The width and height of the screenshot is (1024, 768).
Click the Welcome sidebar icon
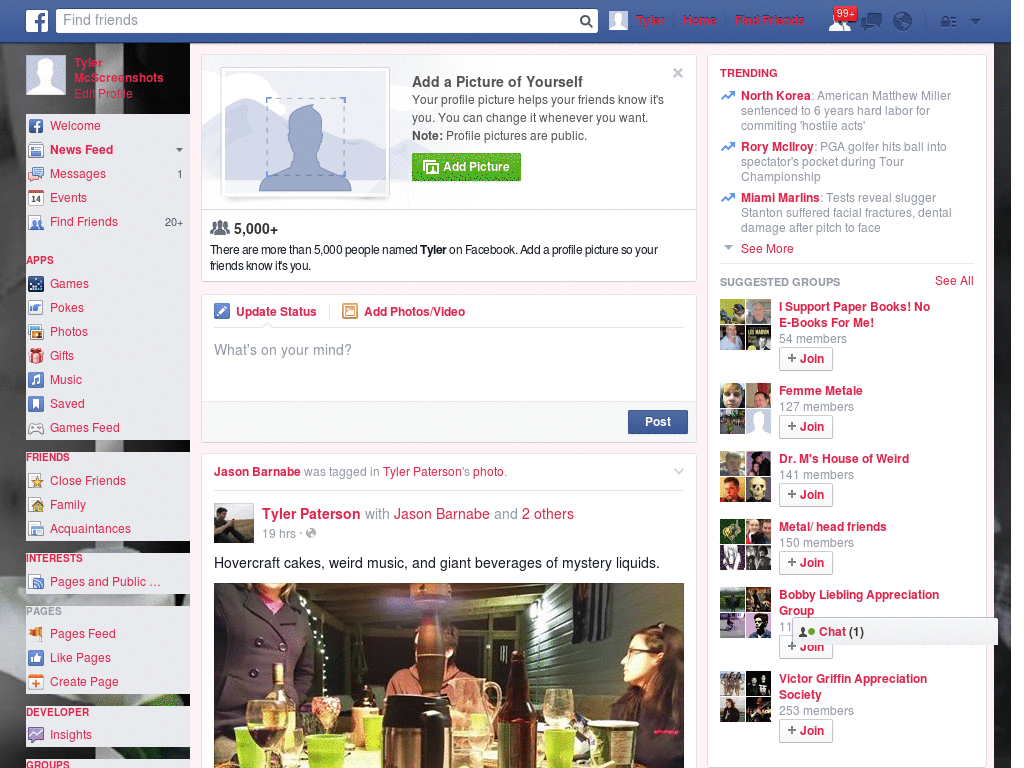click(x=36, y=126)
